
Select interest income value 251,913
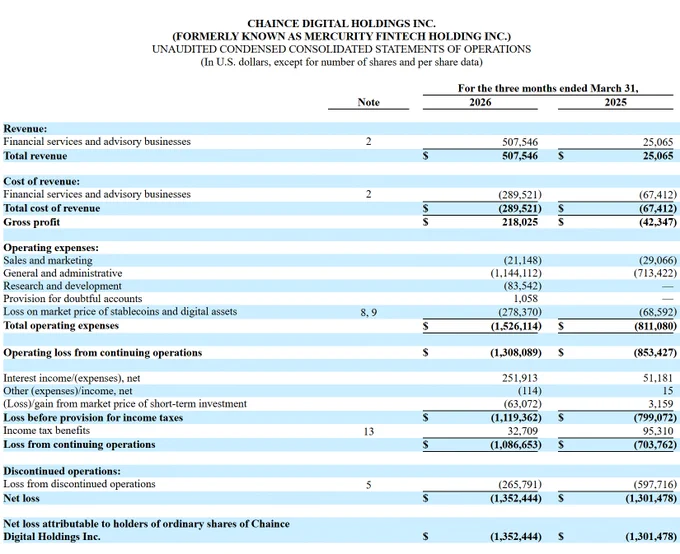520,378
